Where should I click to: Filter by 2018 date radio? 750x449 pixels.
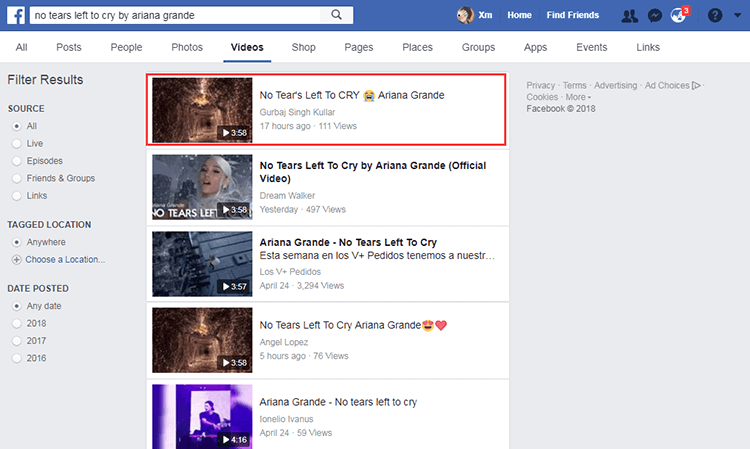click(x=17, y=324)
